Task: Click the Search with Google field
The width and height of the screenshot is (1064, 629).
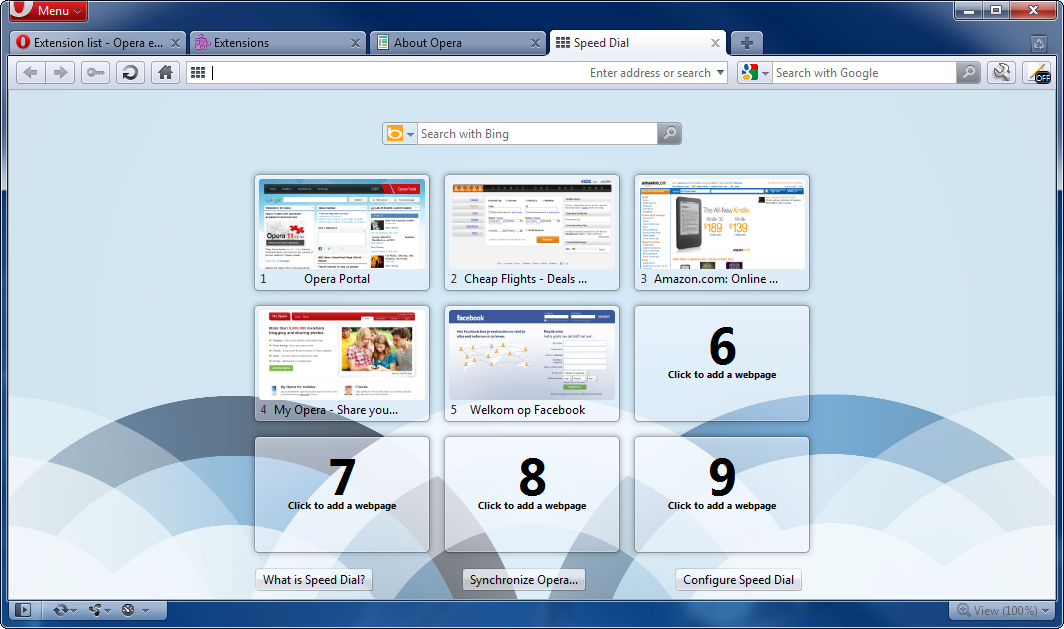Action: [864, 73]
